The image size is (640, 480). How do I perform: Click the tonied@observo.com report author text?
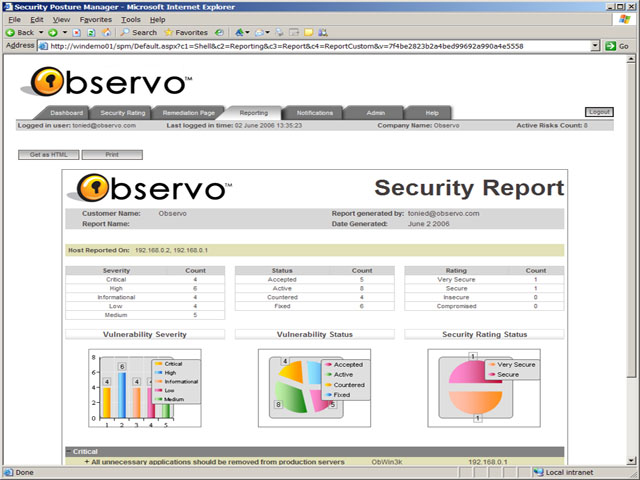pyautogui.click(x=443, y=213)
